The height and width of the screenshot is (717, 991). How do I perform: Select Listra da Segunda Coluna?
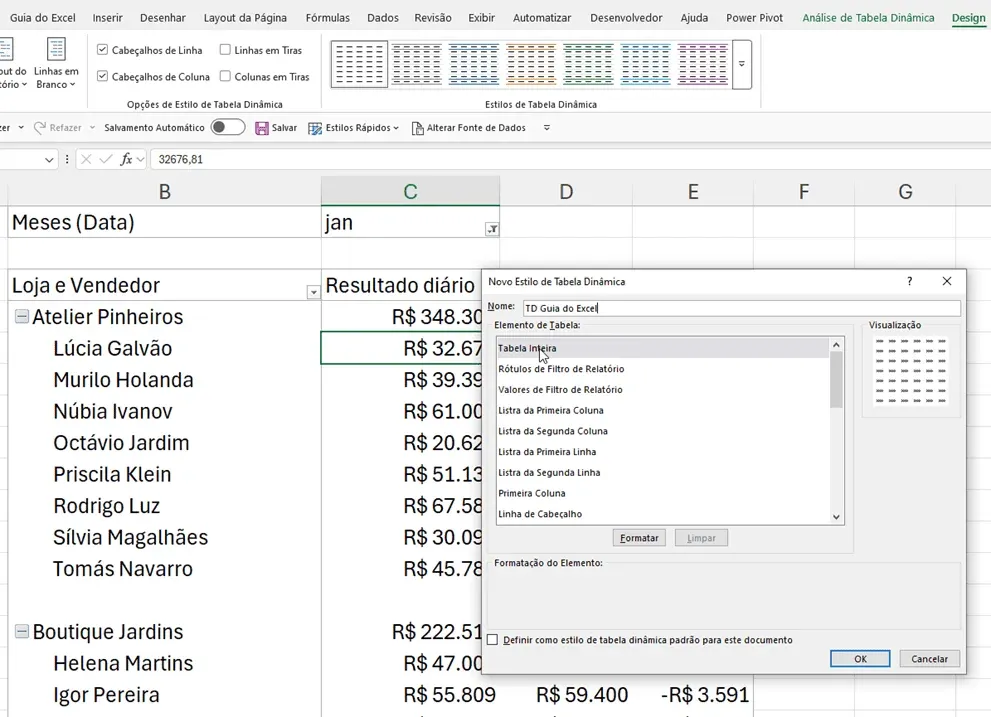(x=662, y=431)
